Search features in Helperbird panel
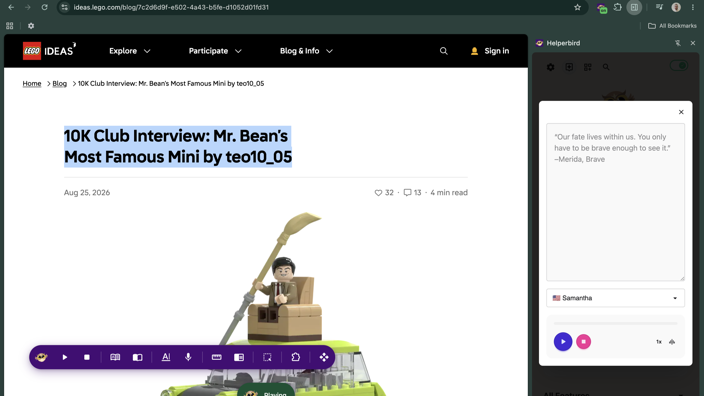The image size is (704, 396). click(x=606, y=67)
